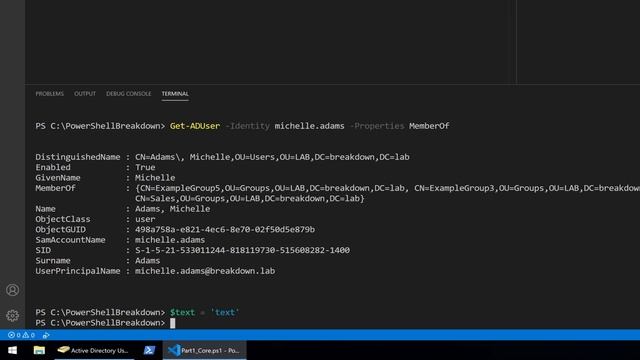Open the PowerShell taskbar icon
Screen dimensions: 640x360
click(149, 350)
